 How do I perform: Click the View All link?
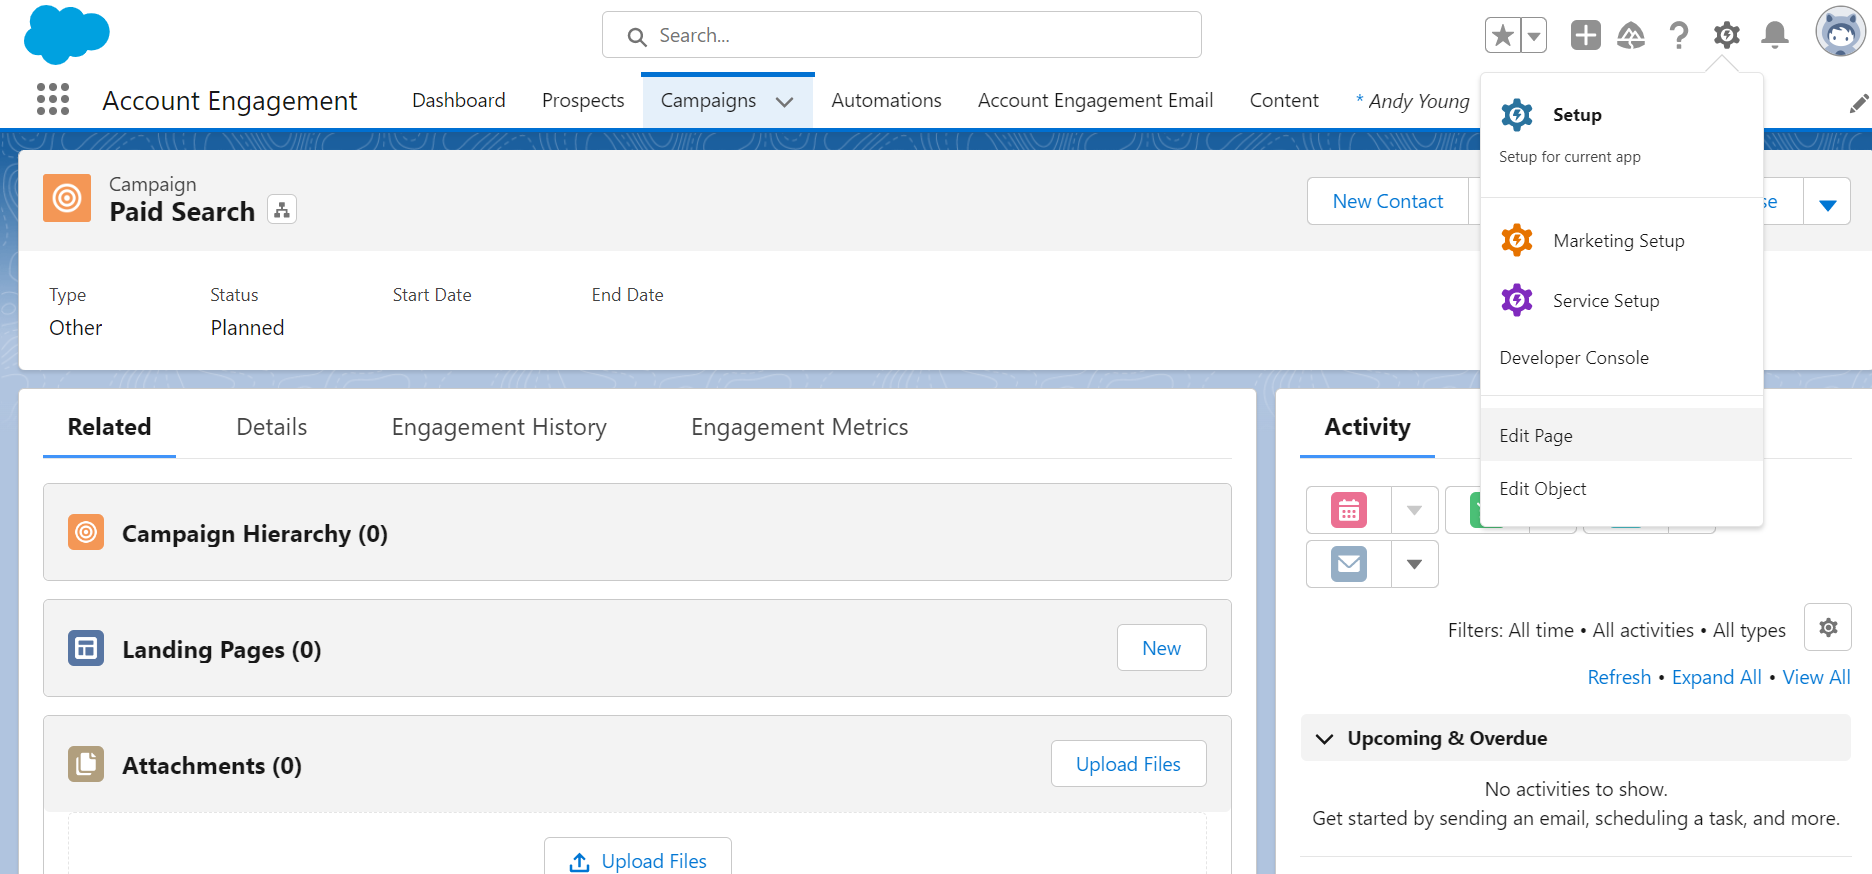click(1816, 677)
